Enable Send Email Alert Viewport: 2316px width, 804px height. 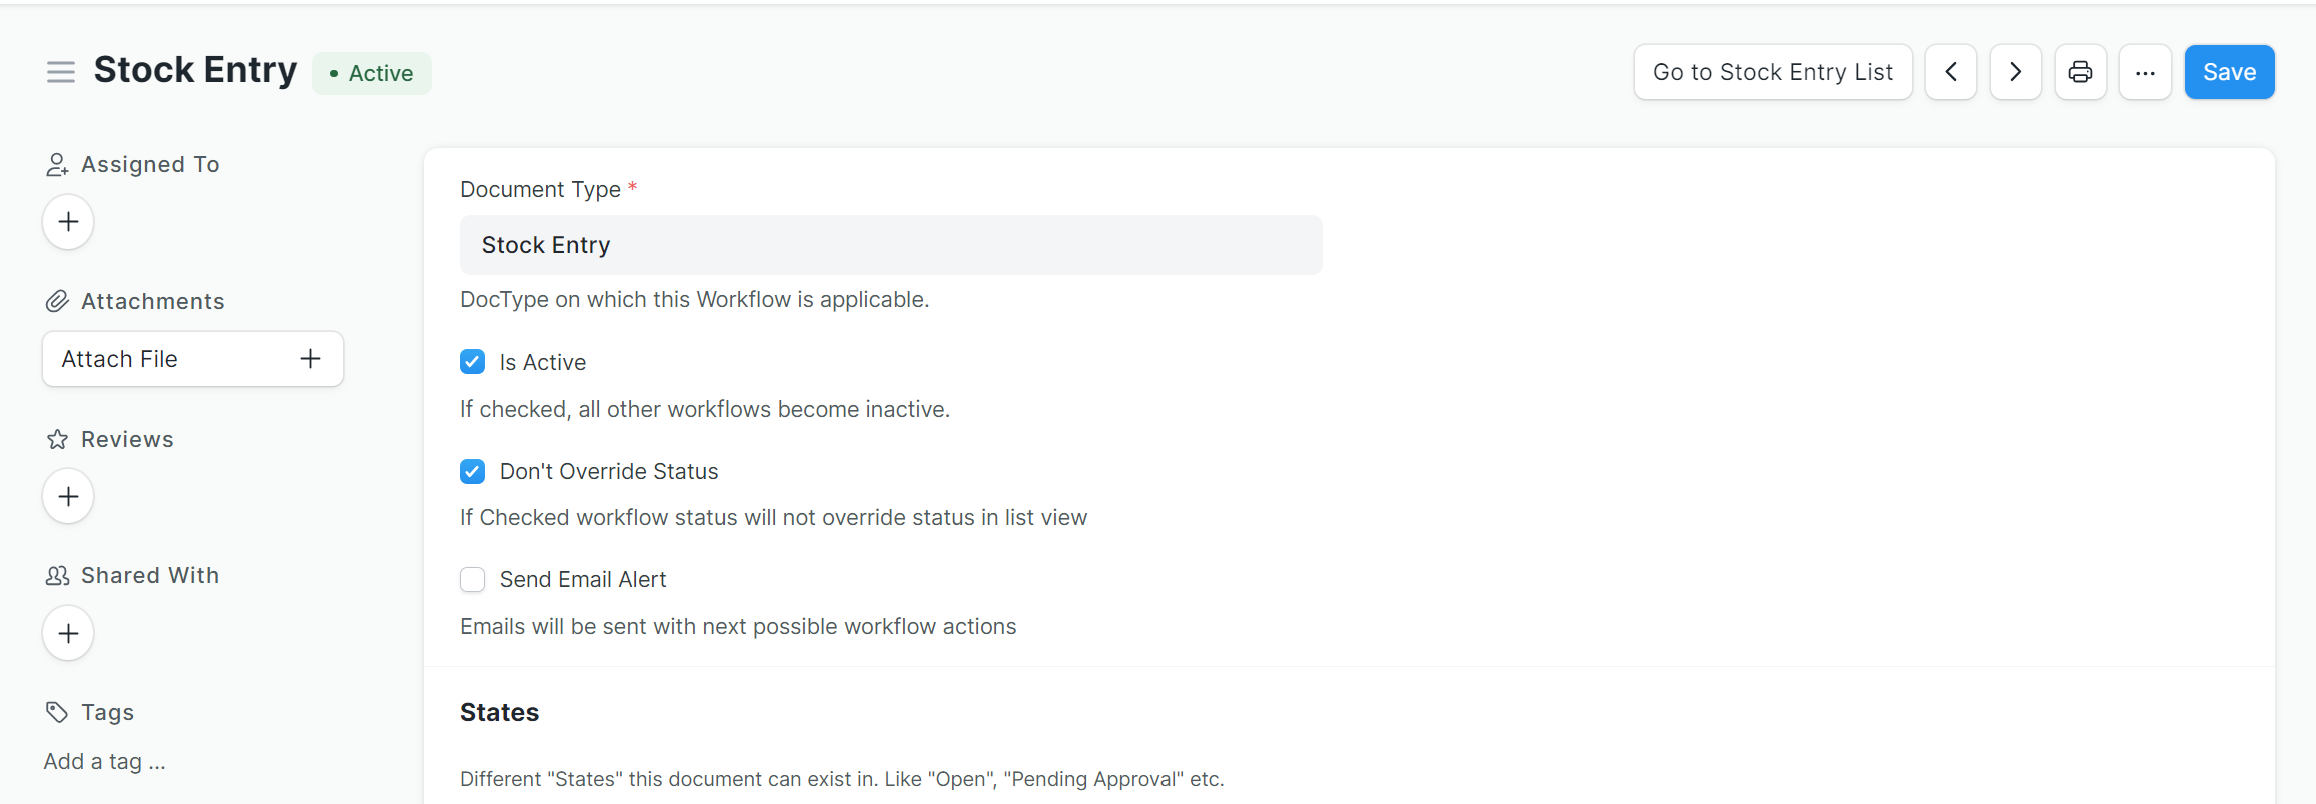(x=472, y=579)
